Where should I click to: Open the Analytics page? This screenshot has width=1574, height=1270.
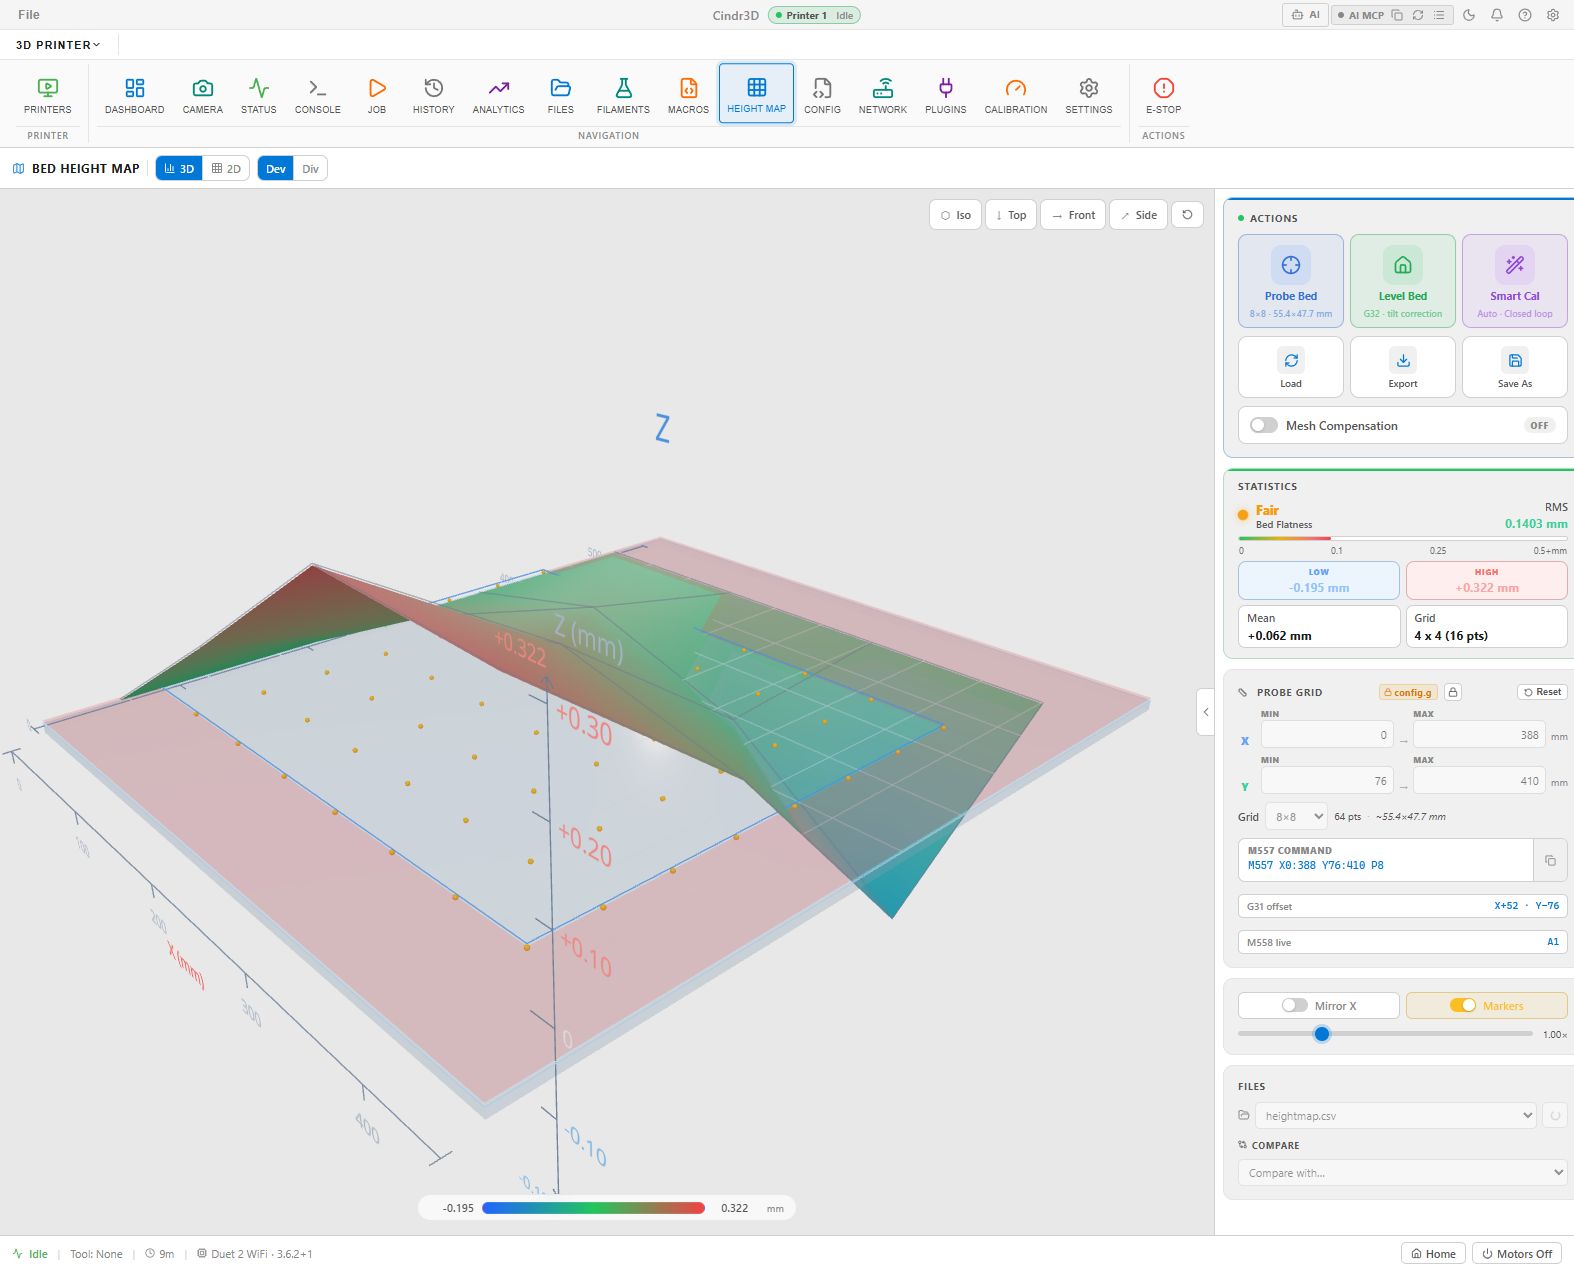pos(499,96)
